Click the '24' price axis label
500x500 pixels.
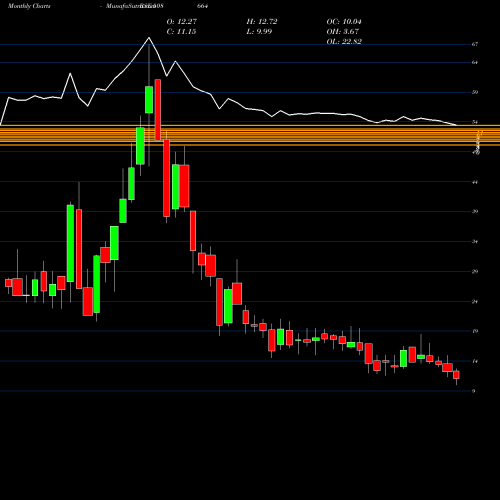tap(475, 302)
